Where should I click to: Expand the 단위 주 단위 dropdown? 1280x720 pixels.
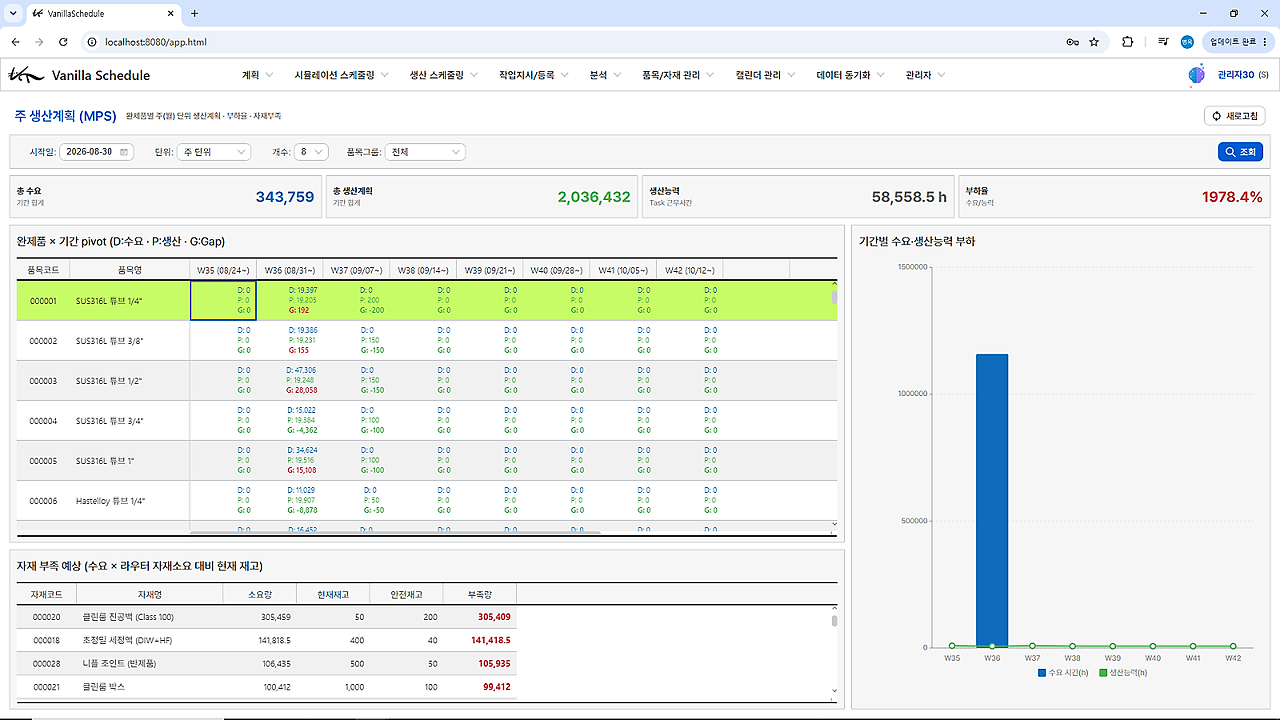click(x=214, y=152)
